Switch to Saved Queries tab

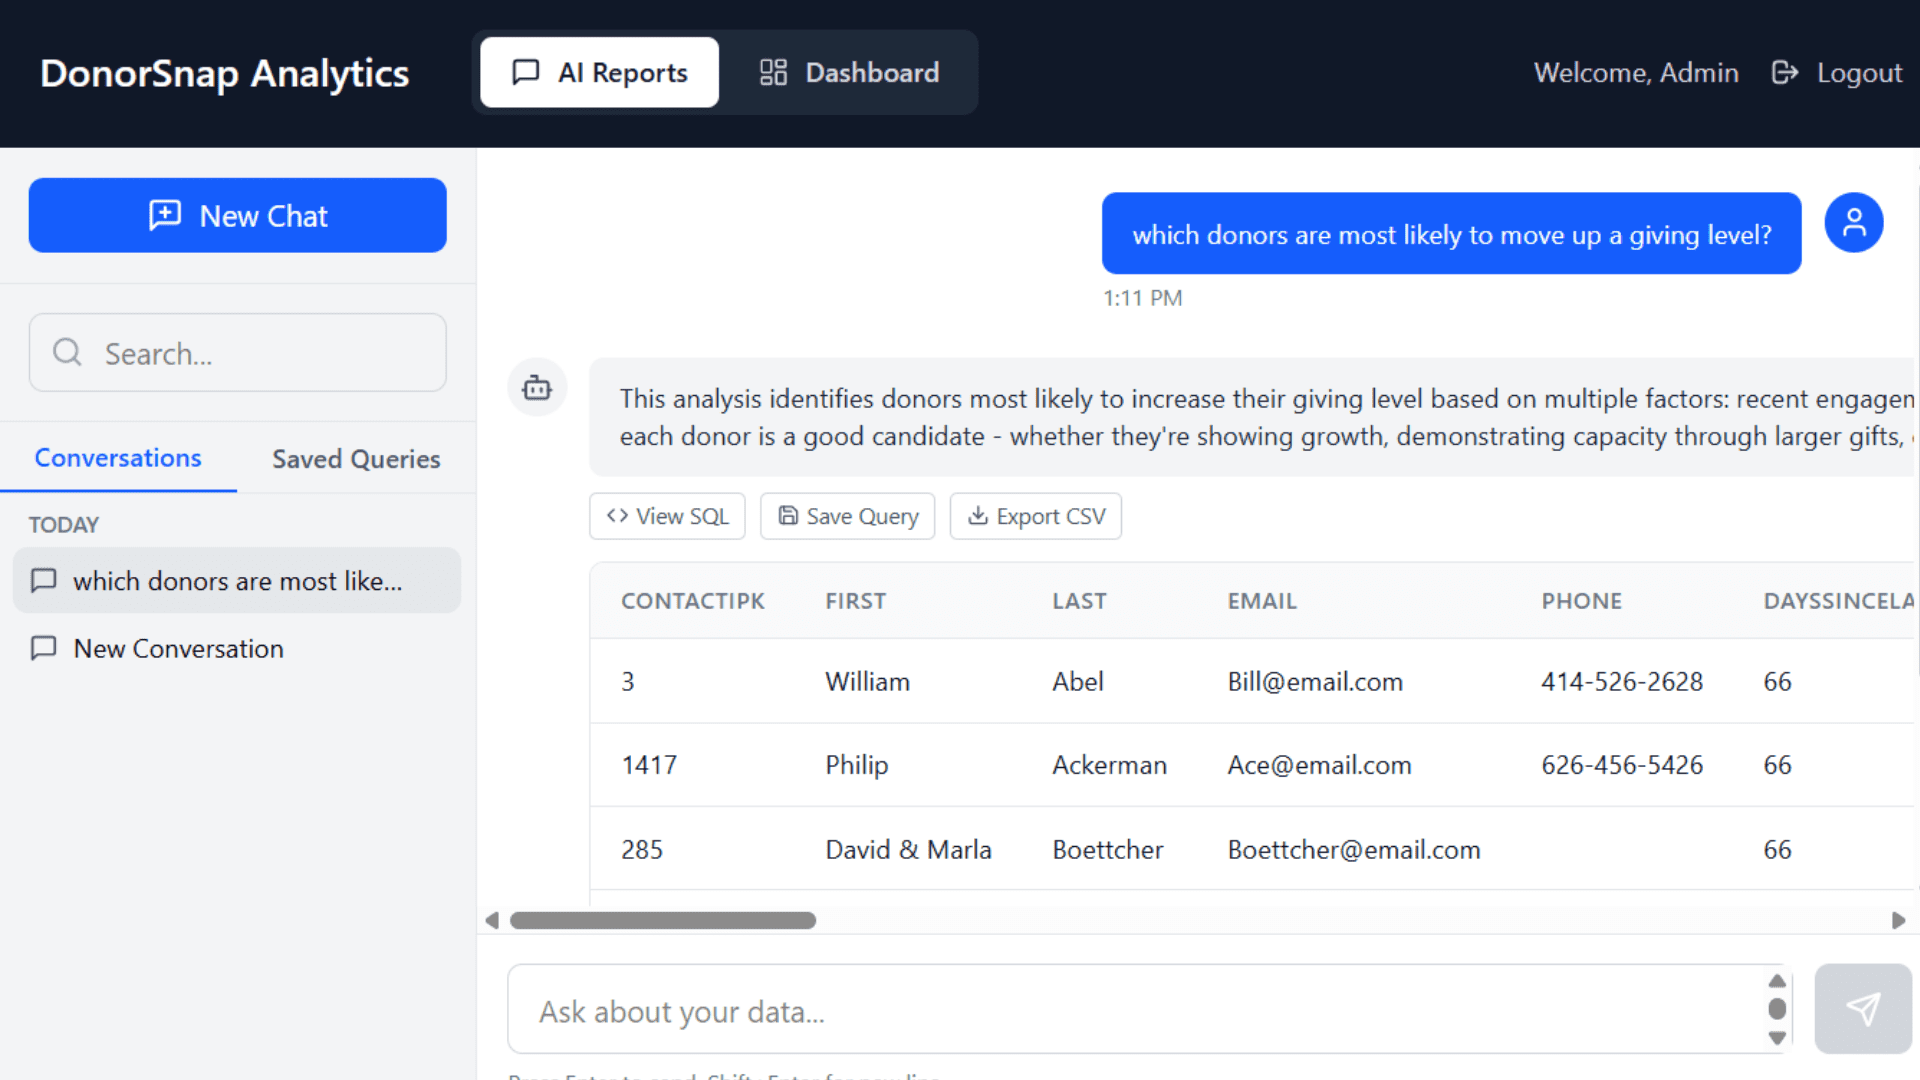pyautogui.click(x=356, y=459)
